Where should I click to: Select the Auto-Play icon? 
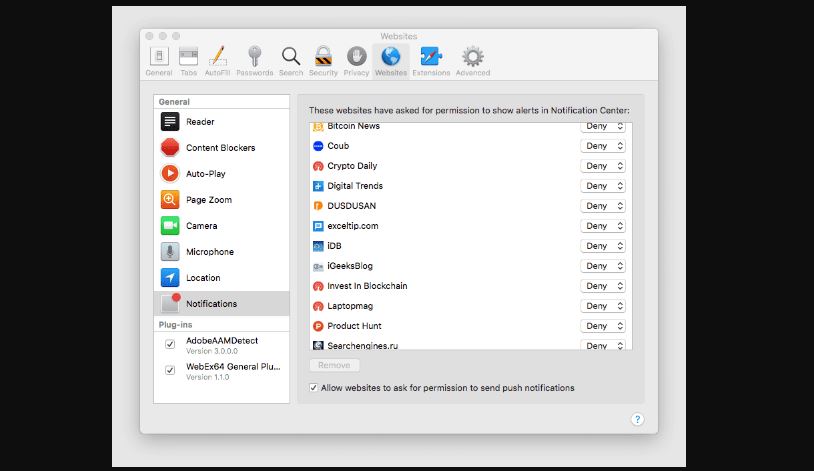click(x=170, y=173)
